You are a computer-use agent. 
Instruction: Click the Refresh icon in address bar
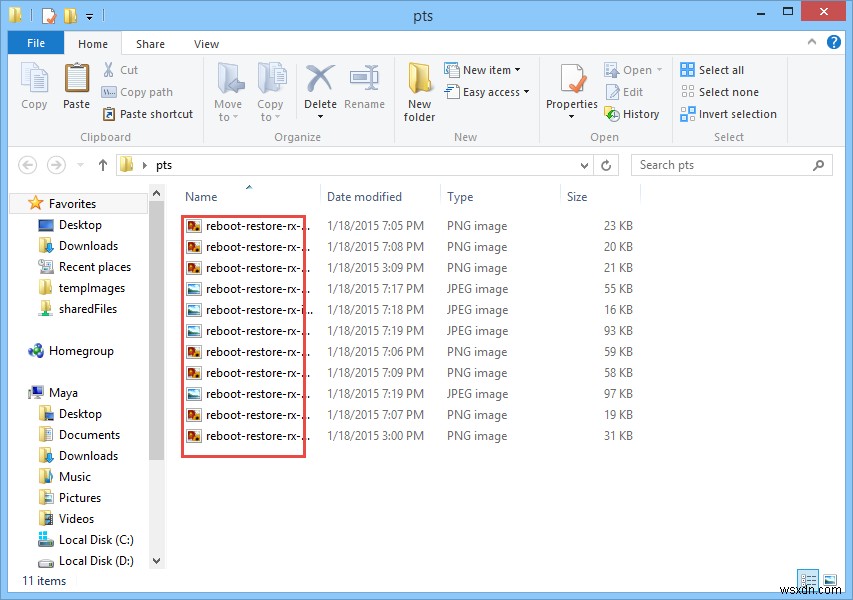coord(607,165)
